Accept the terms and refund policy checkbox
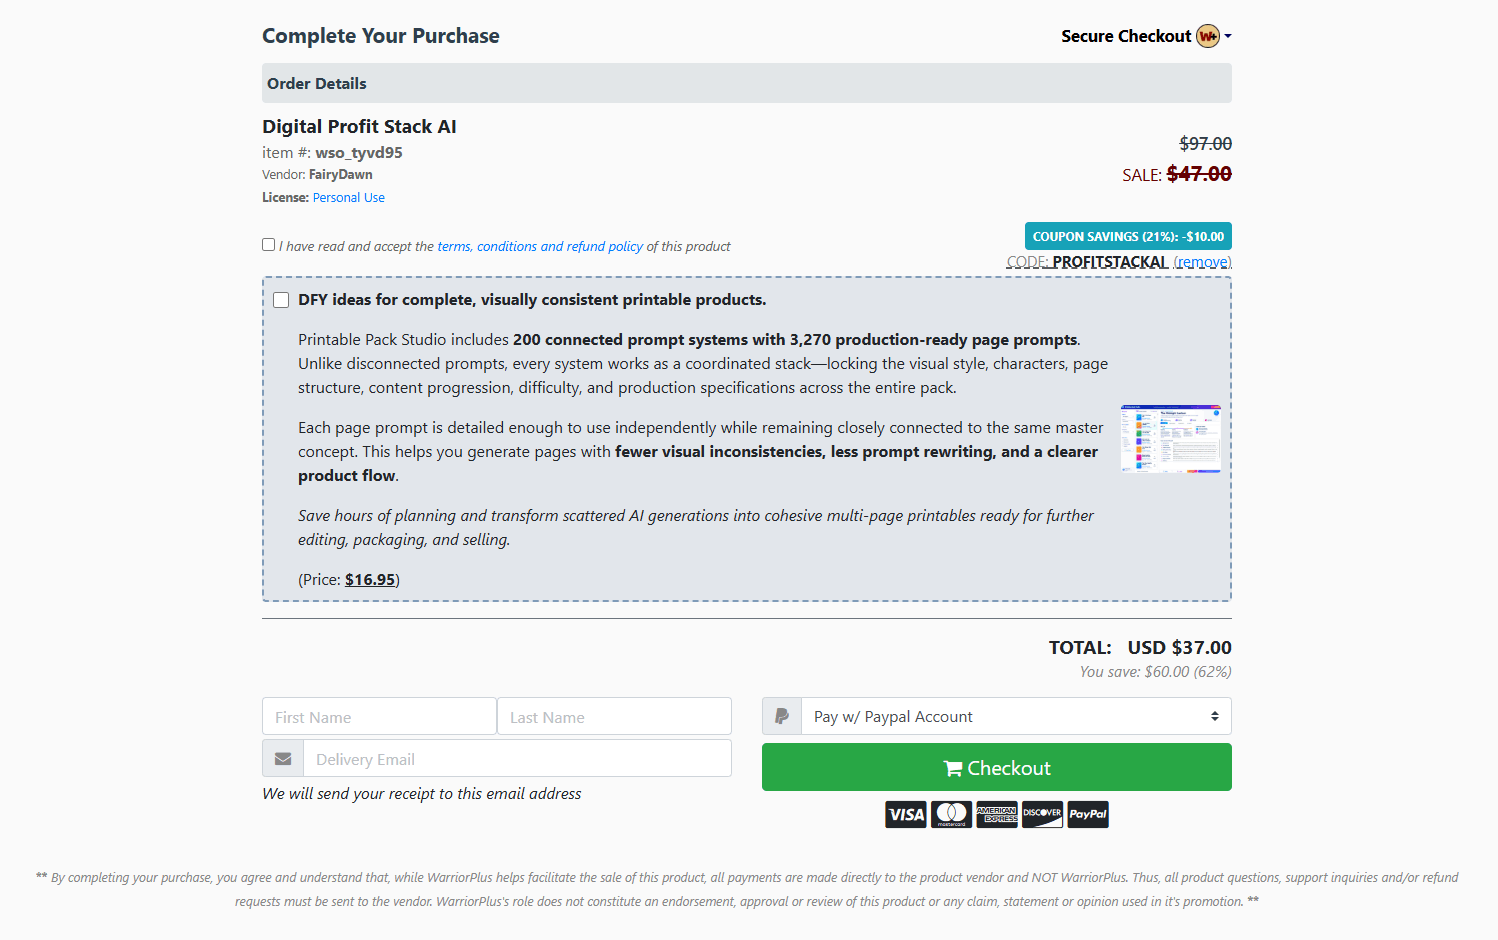Image resolution: width=1498 pixels, height=940 pixels. tap(268, 245)
